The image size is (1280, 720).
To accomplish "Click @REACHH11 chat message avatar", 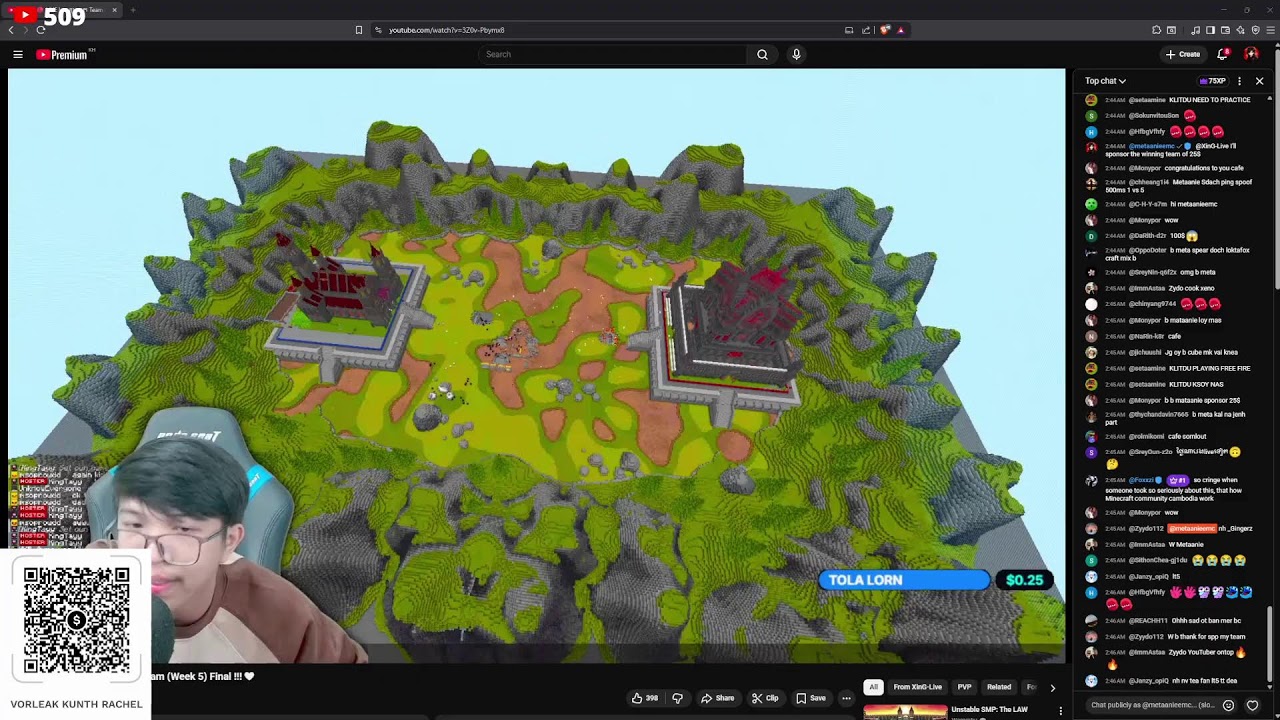I will (1091, 620).
